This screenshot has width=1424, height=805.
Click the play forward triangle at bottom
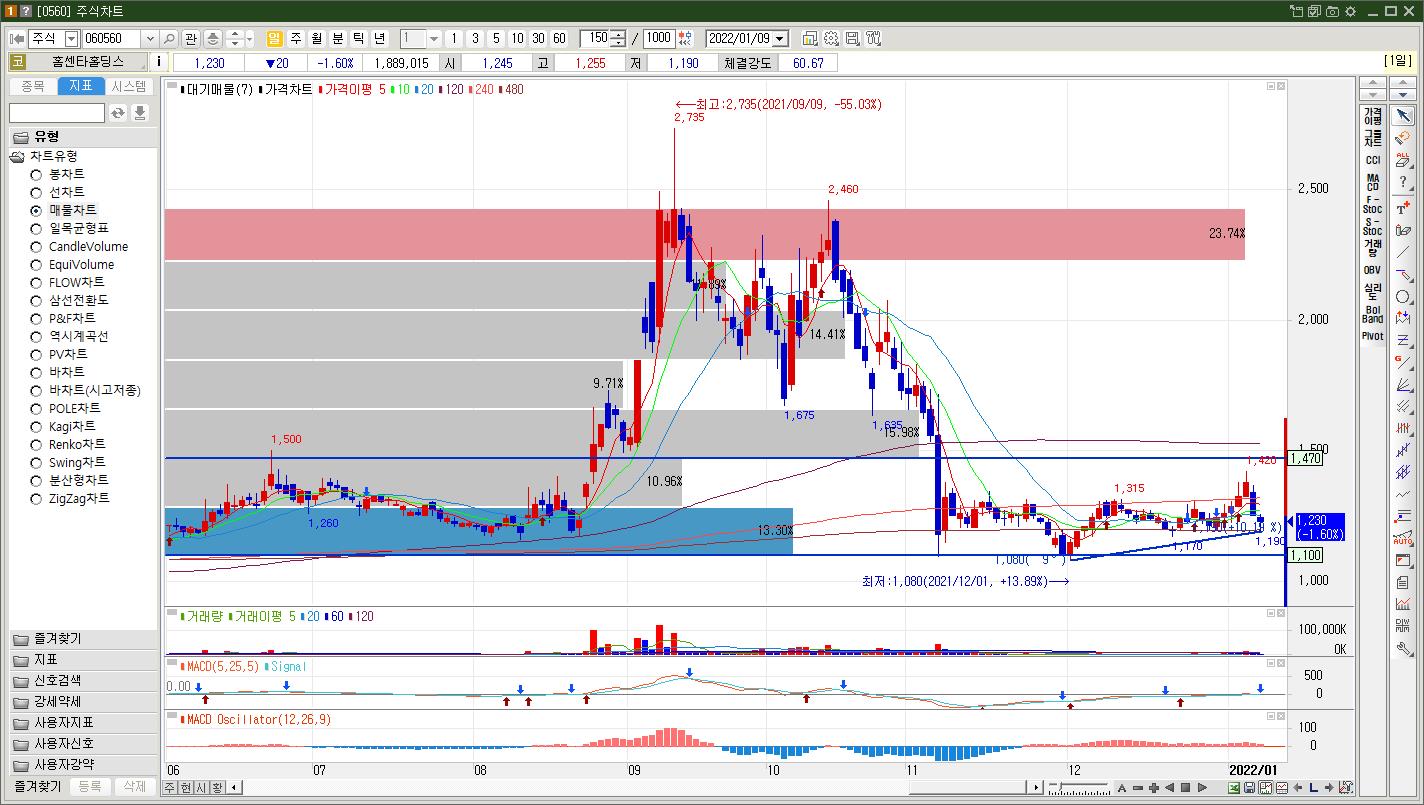pyautogui.click(x=1202, y=788)
